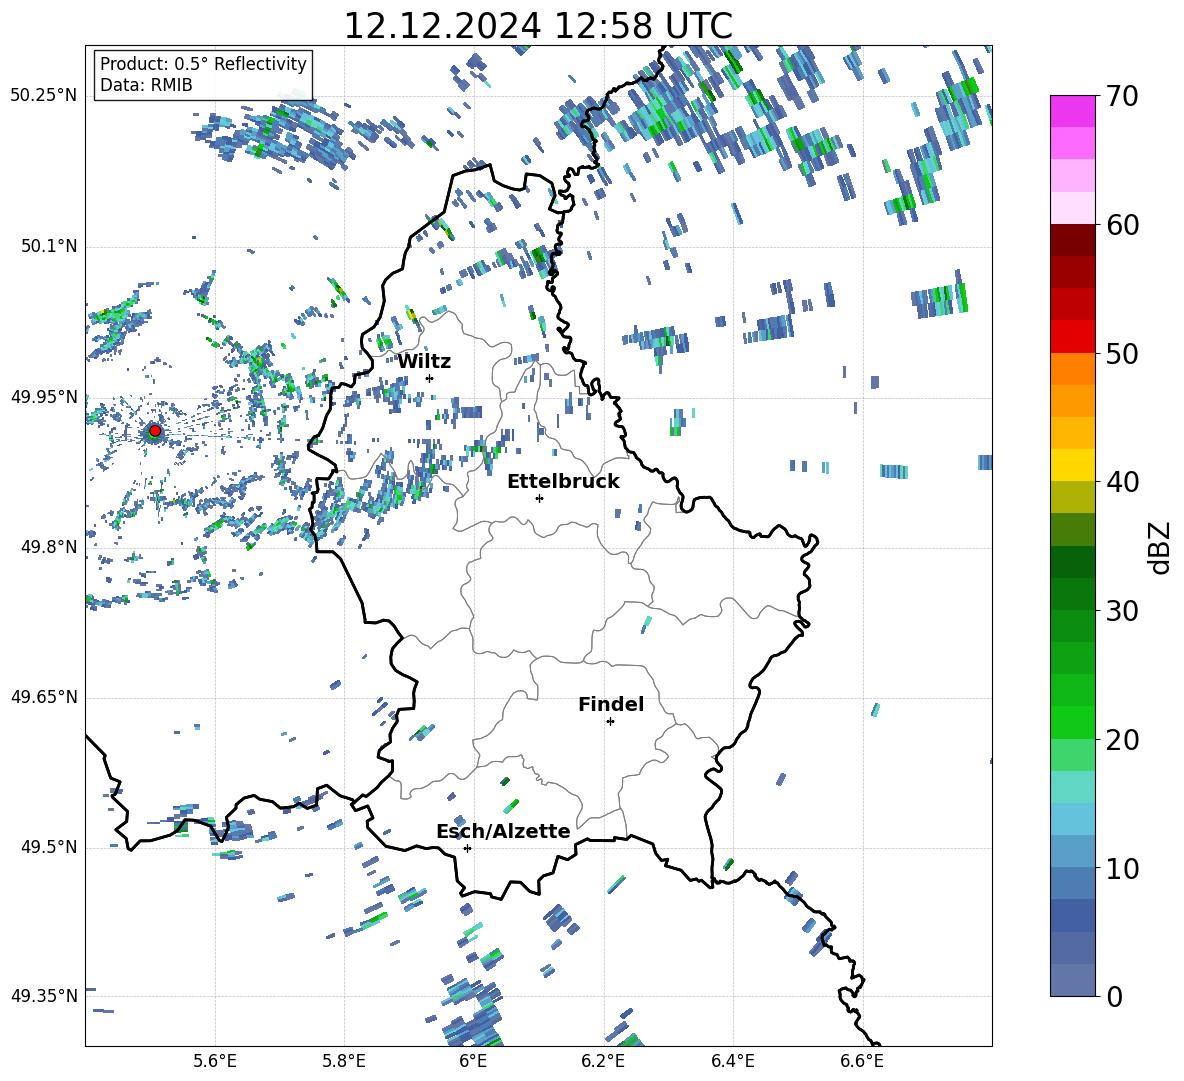The width and height of the screenshot is (1184, 1081).
Task: Click the Findel station cross marker
Action: tap(610, 722)
